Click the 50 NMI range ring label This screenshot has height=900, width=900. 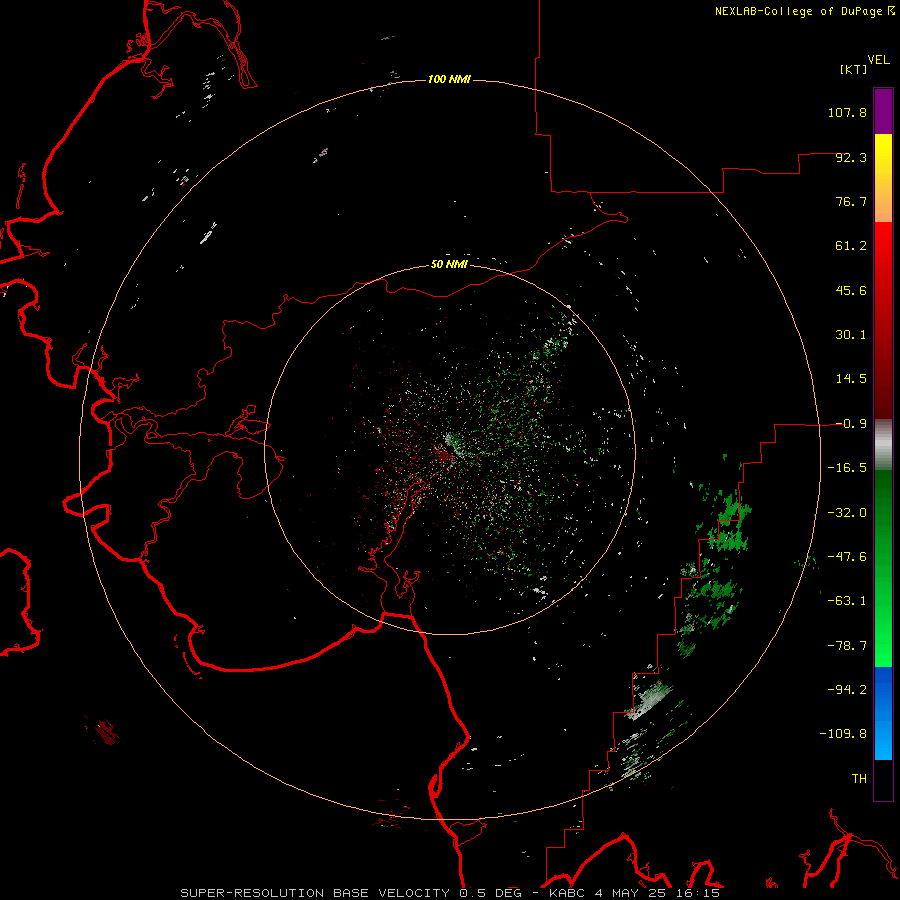click(x=449, y=264)
